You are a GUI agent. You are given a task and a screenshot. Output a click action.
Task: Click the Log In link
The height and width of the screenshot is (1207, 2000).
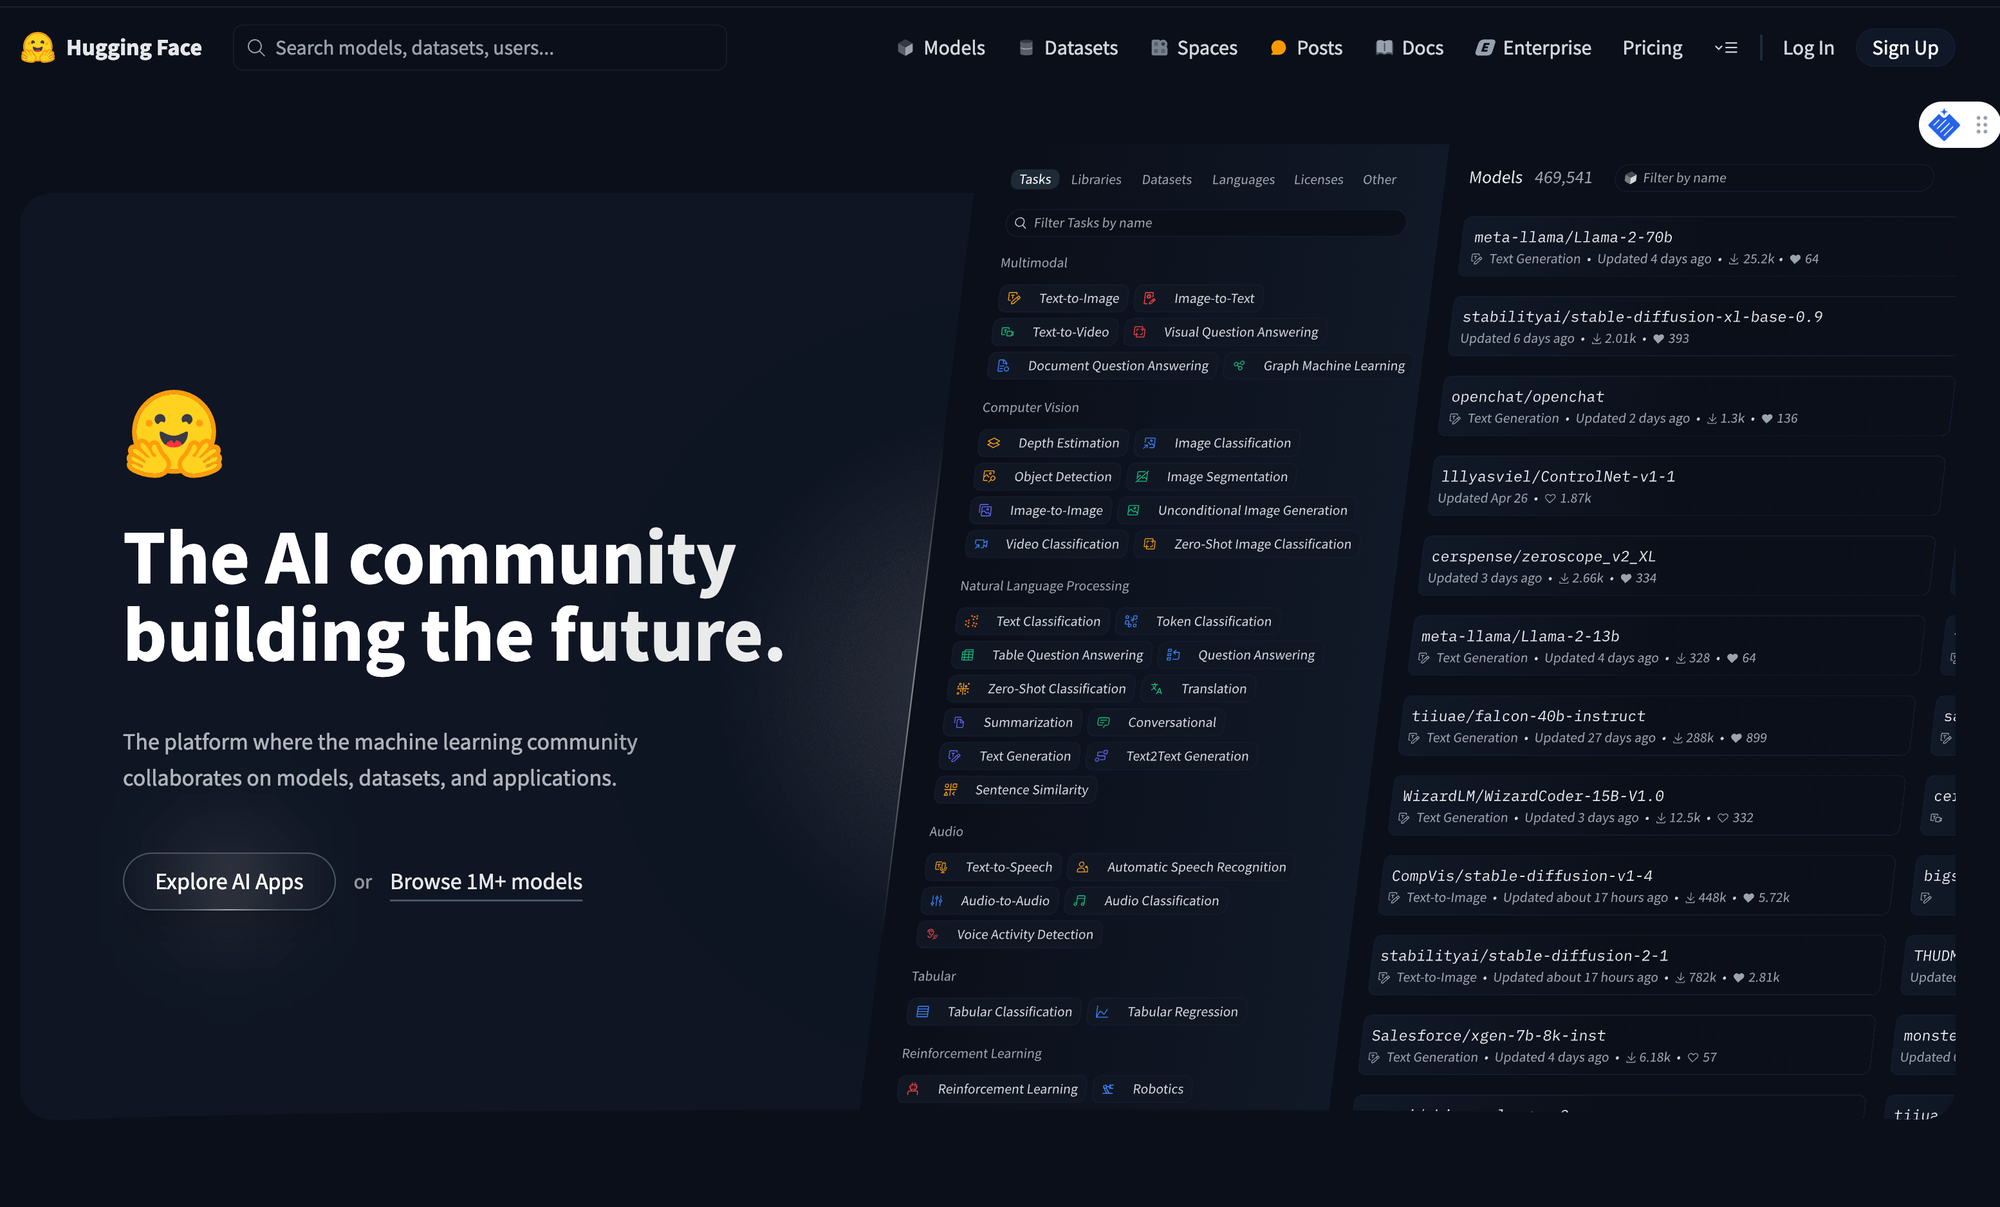pyautogui.click(x=1808, y=48)
